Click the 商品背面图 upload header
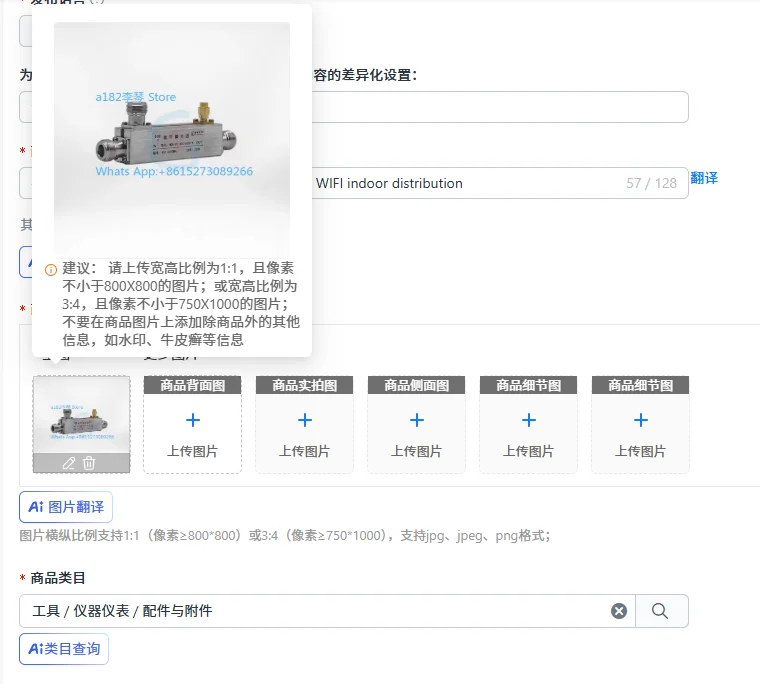This screenshot has height=684, width=760. (x=193, y=385)
